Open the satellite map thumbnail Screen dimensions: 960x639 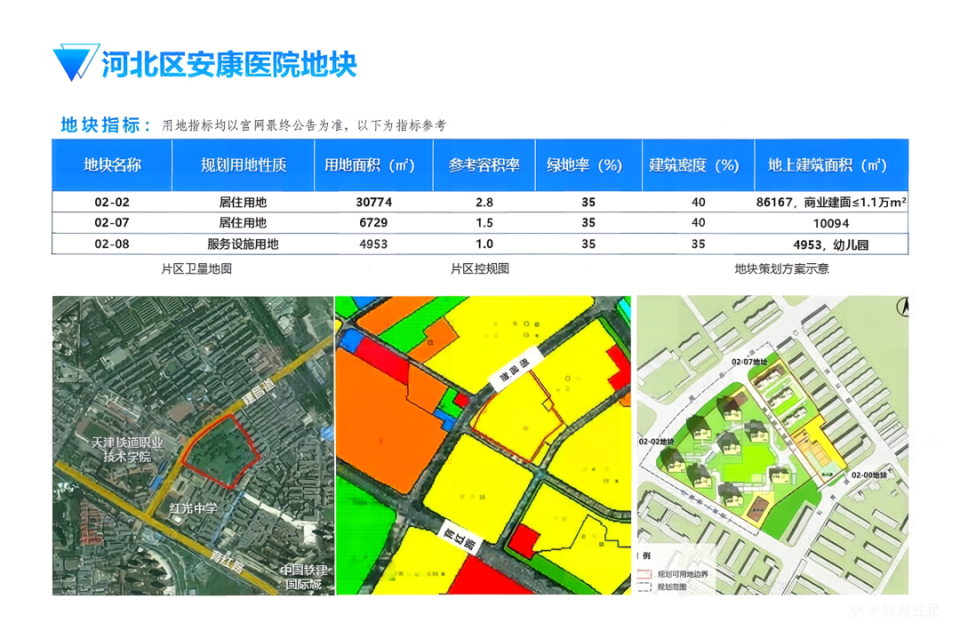[193, 446]
